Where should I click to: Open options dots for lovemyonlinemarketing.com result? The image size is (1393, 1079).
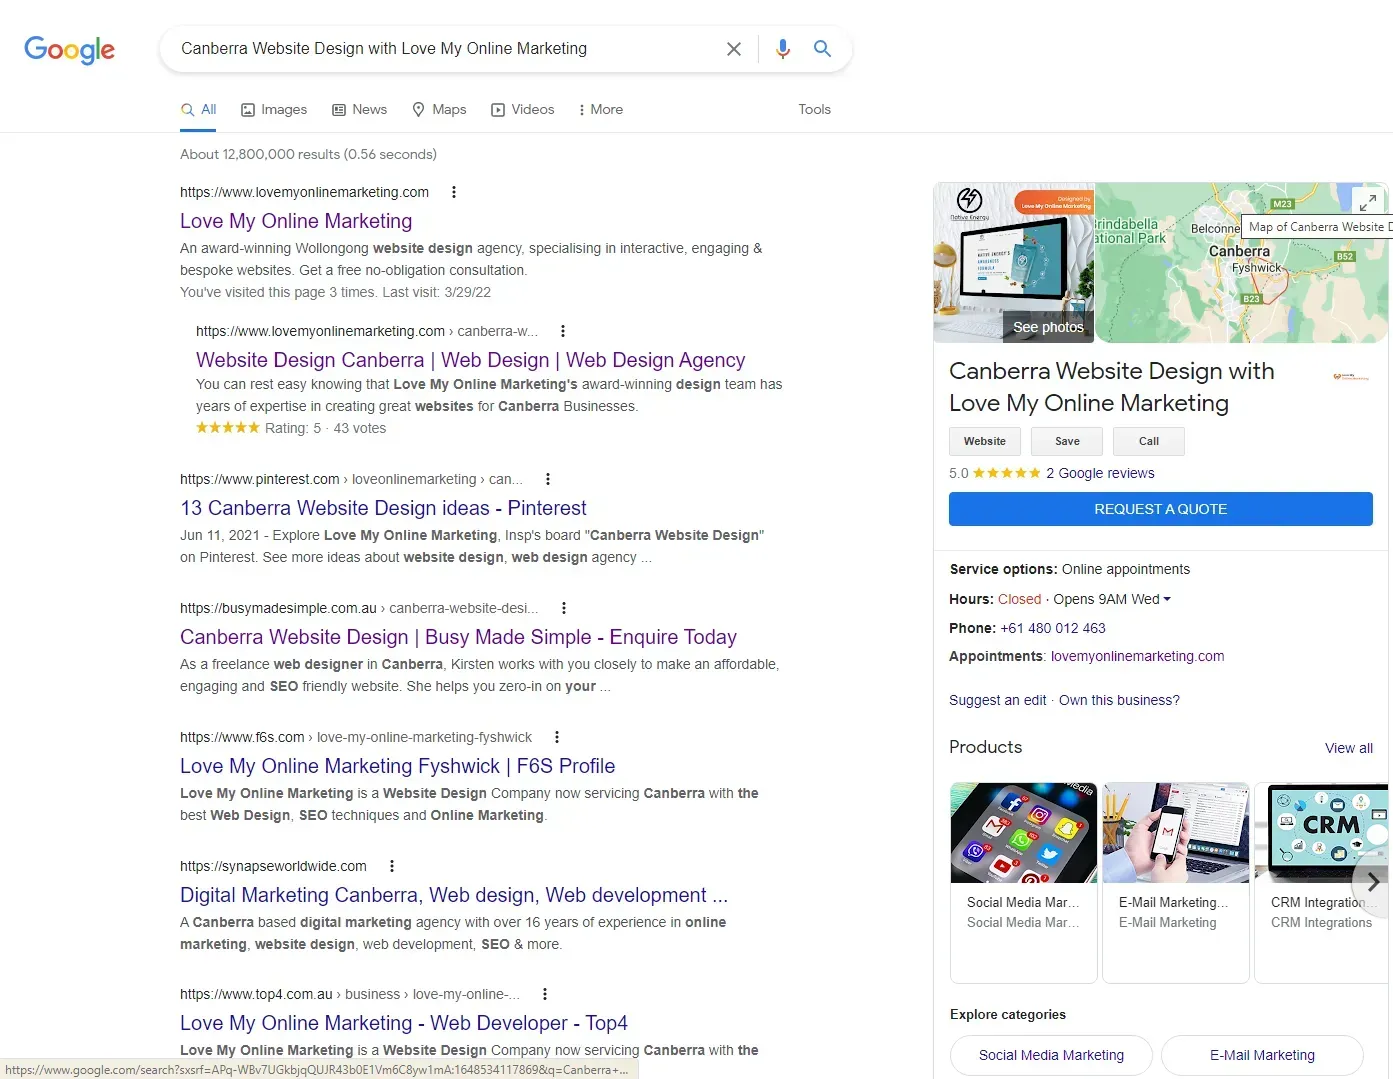[454, 192]
